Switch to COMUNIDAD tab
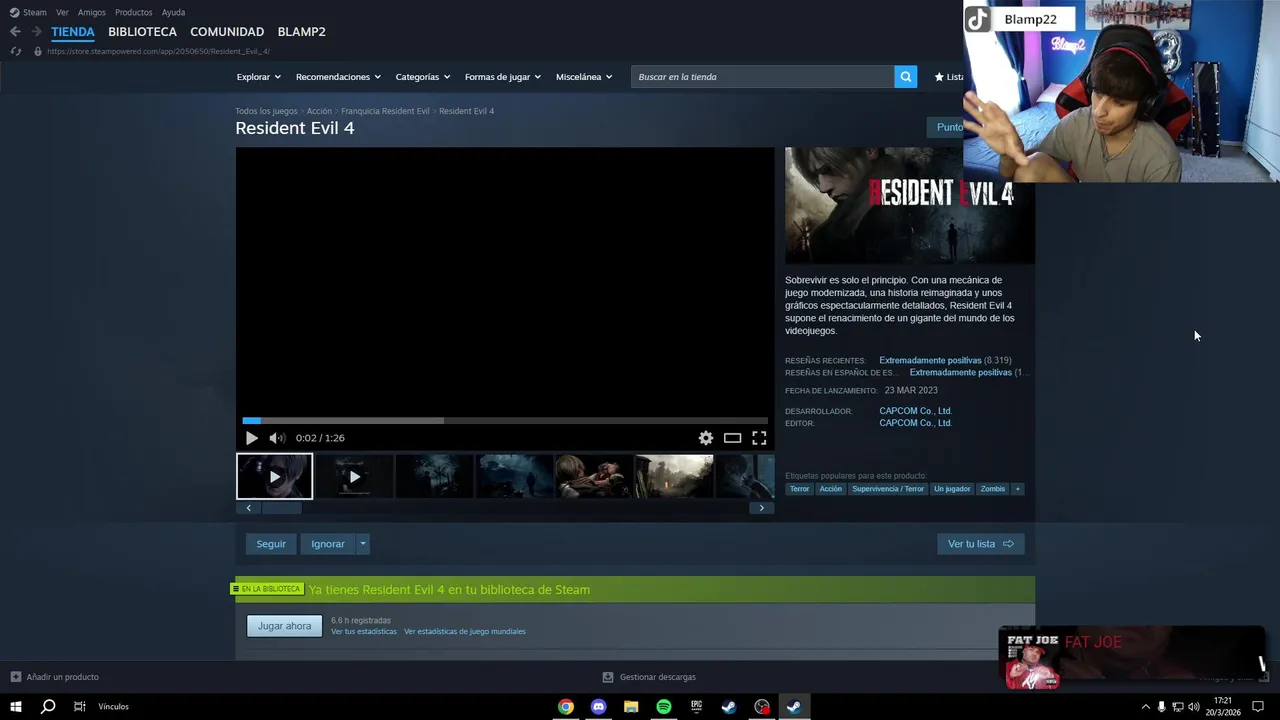The image size is (1280, 720). tap(227, 32)
